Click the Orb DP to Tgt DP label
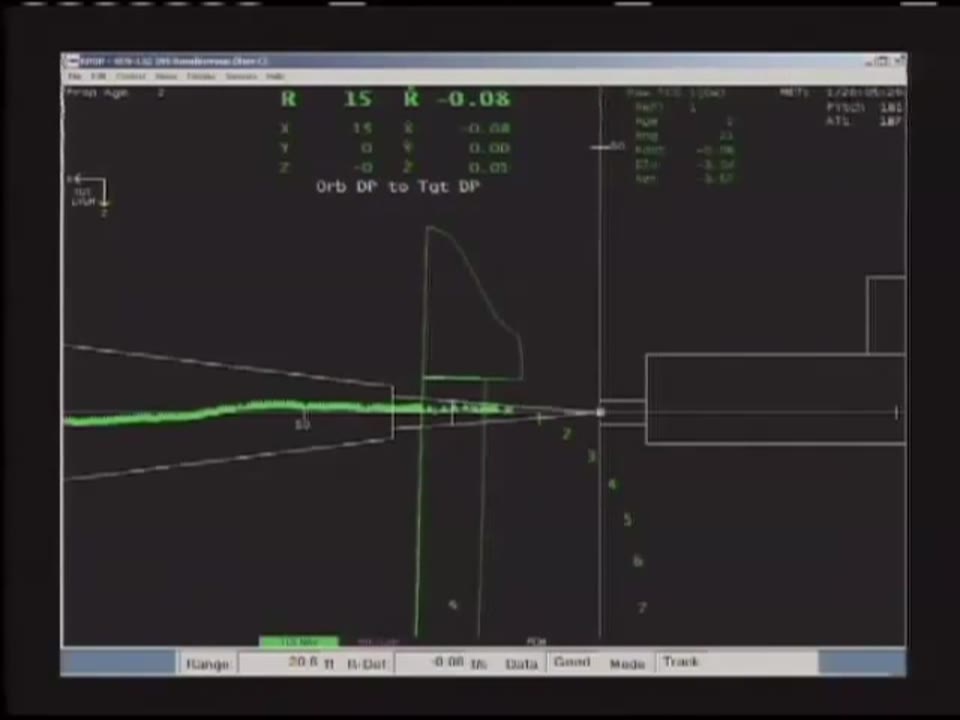 coord(398,187)
